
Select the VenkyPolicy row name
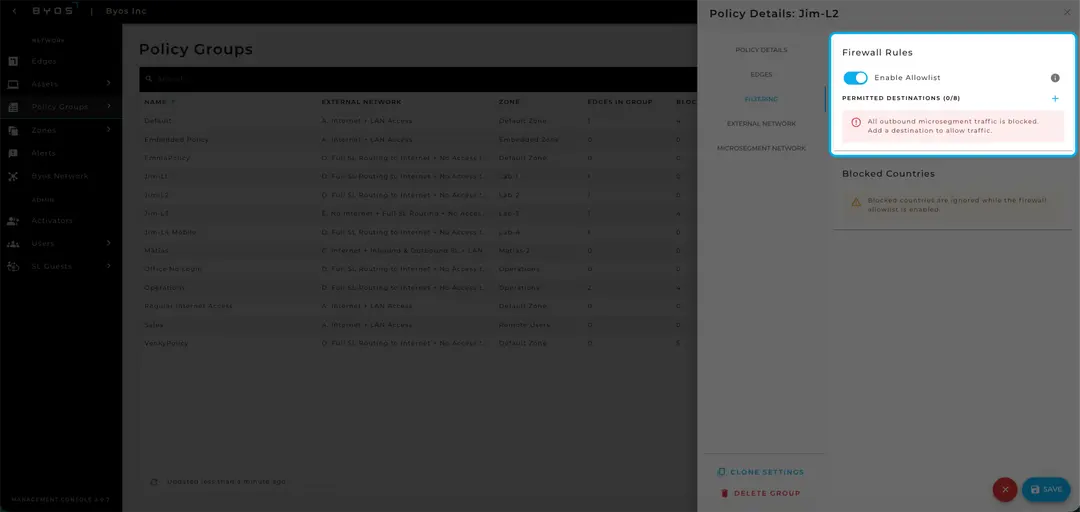[166, 343]
